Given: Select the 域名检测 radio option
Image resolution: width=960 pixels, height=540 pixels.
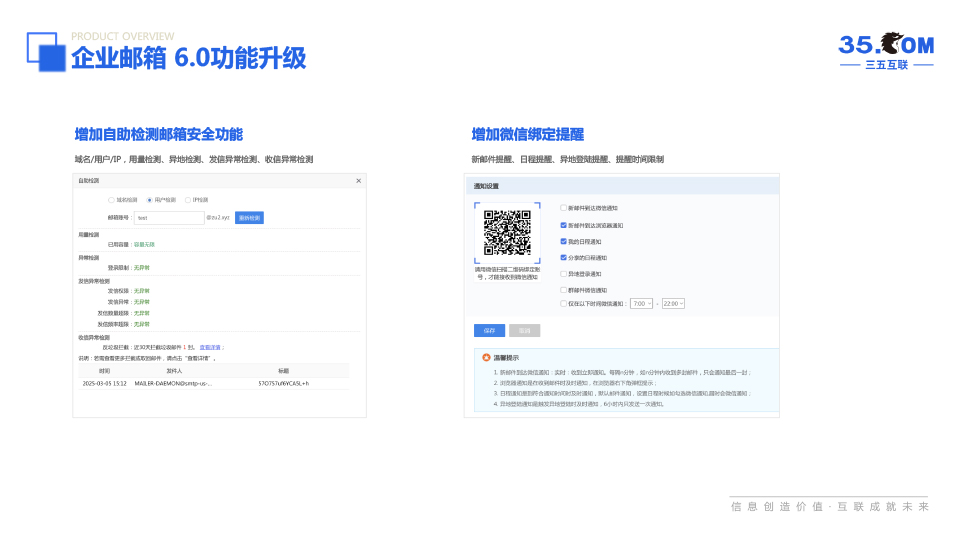Looking at the screenshot, I should click(x=112, y=200).
